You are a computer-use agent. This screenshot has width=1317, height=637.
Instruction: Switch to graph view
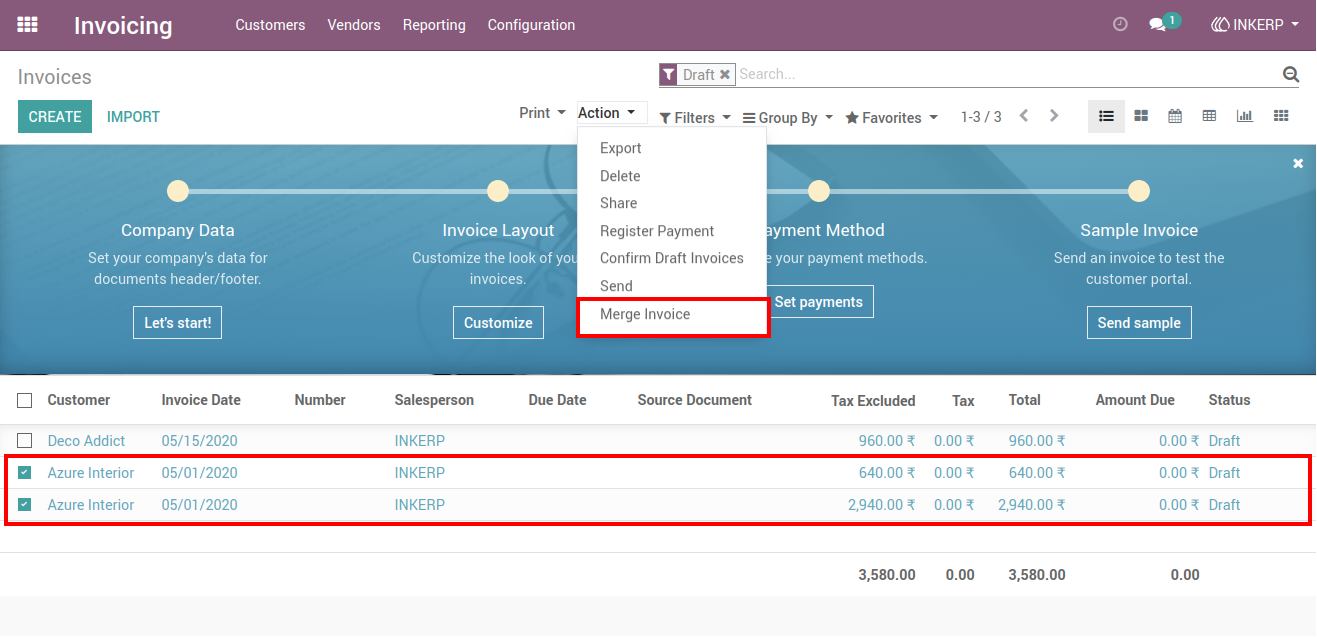point(1245,116)
